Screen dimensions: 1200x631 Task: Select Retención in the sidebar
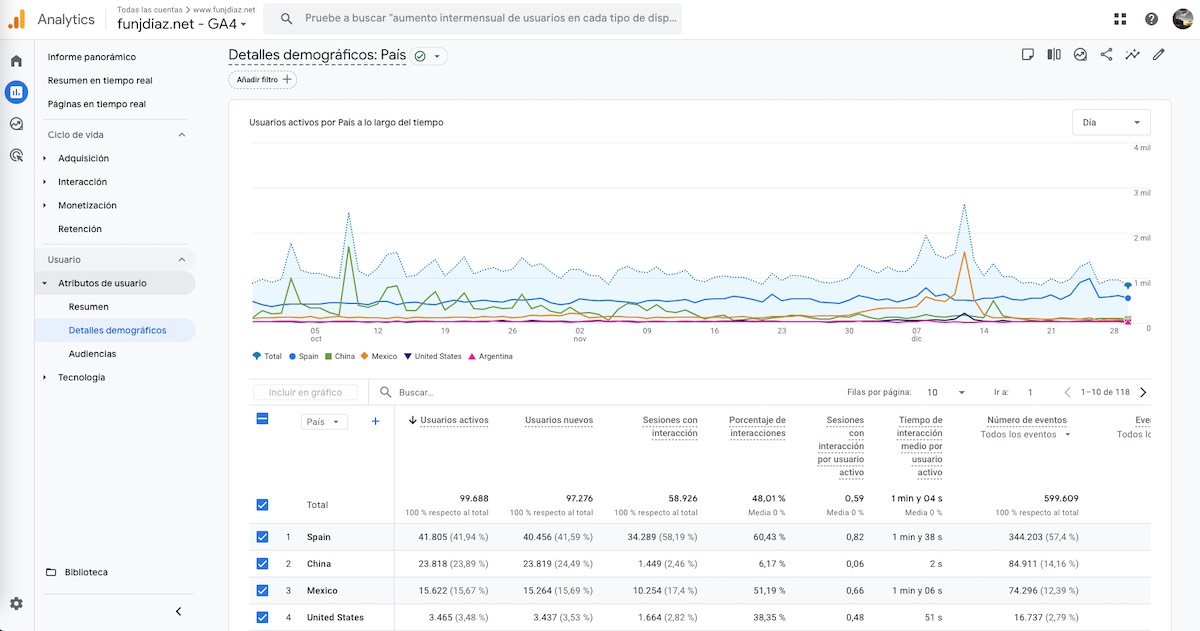coord(80,229)
